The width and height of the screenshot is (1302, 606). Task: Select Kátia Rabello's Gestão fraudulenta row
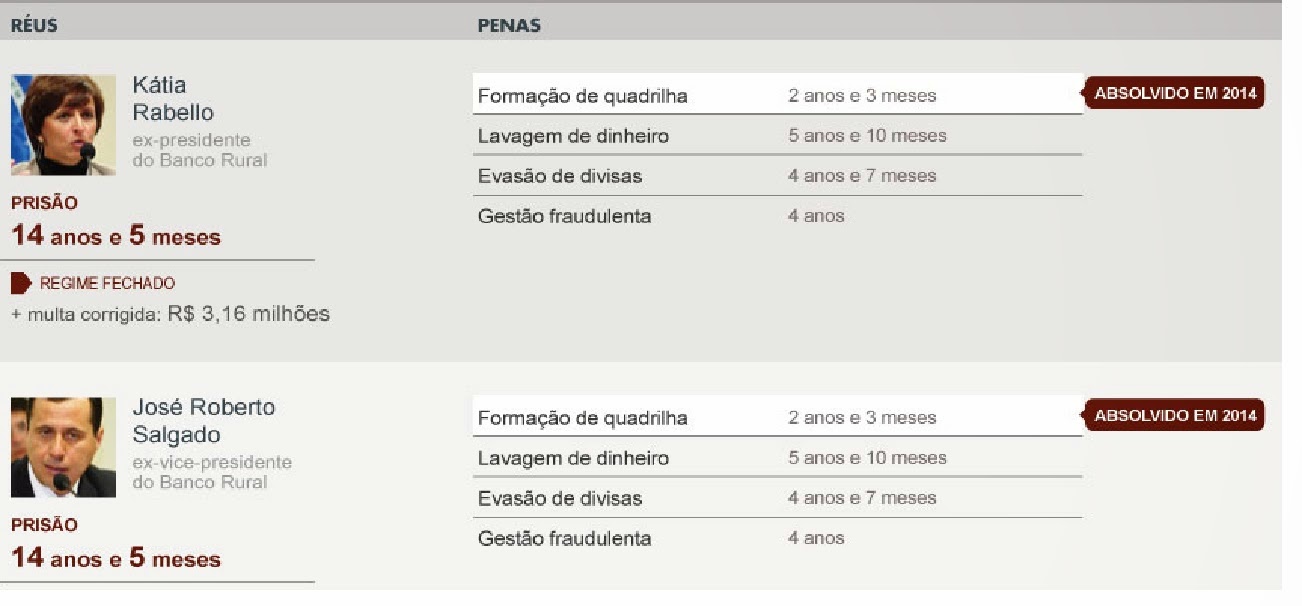[778, 215]
